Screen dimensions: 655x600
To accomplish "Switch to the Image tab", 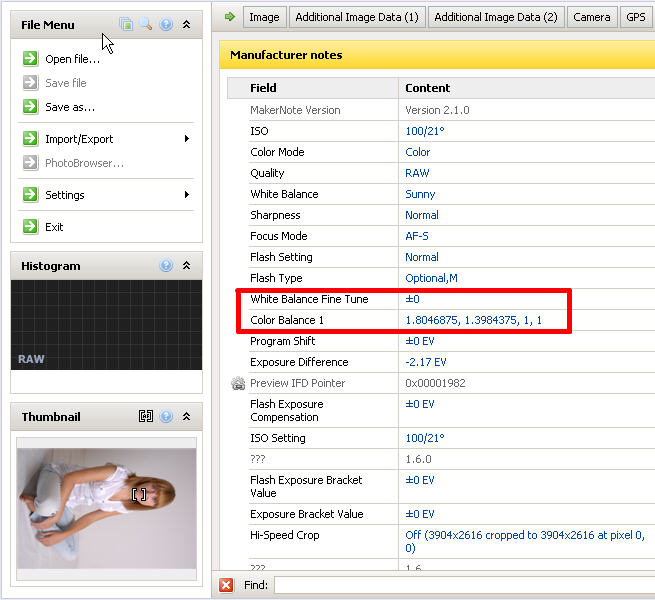I will coord(264,17).
